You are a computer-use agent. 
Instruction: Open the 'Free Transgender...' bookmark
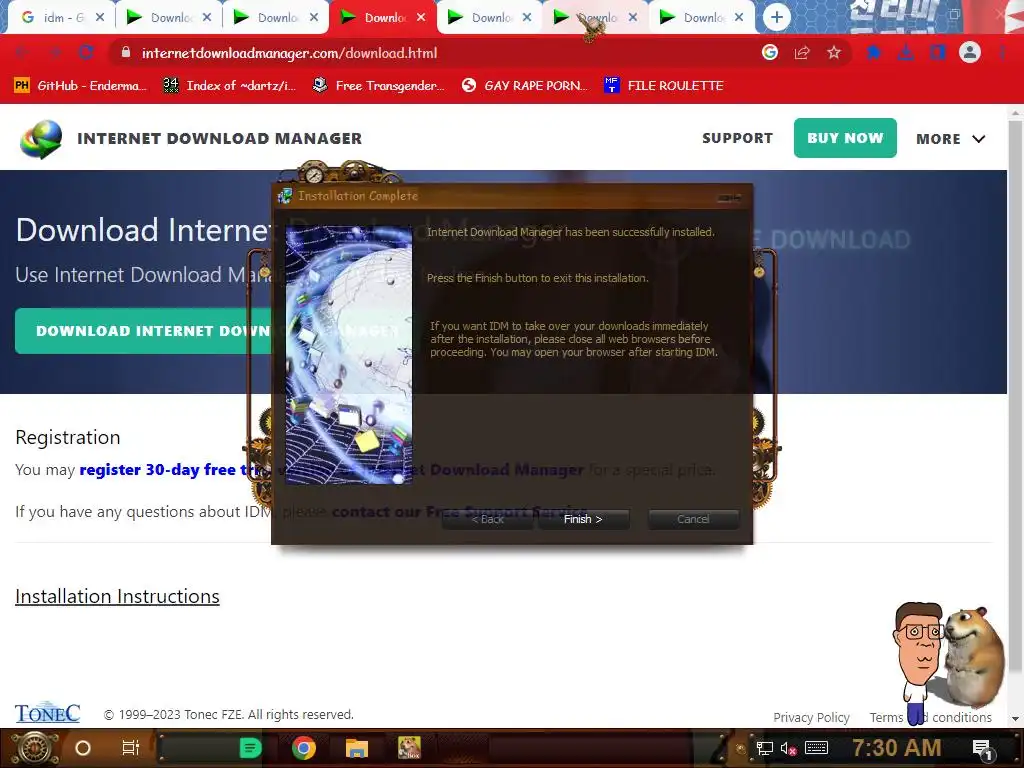tap(378, 86)
